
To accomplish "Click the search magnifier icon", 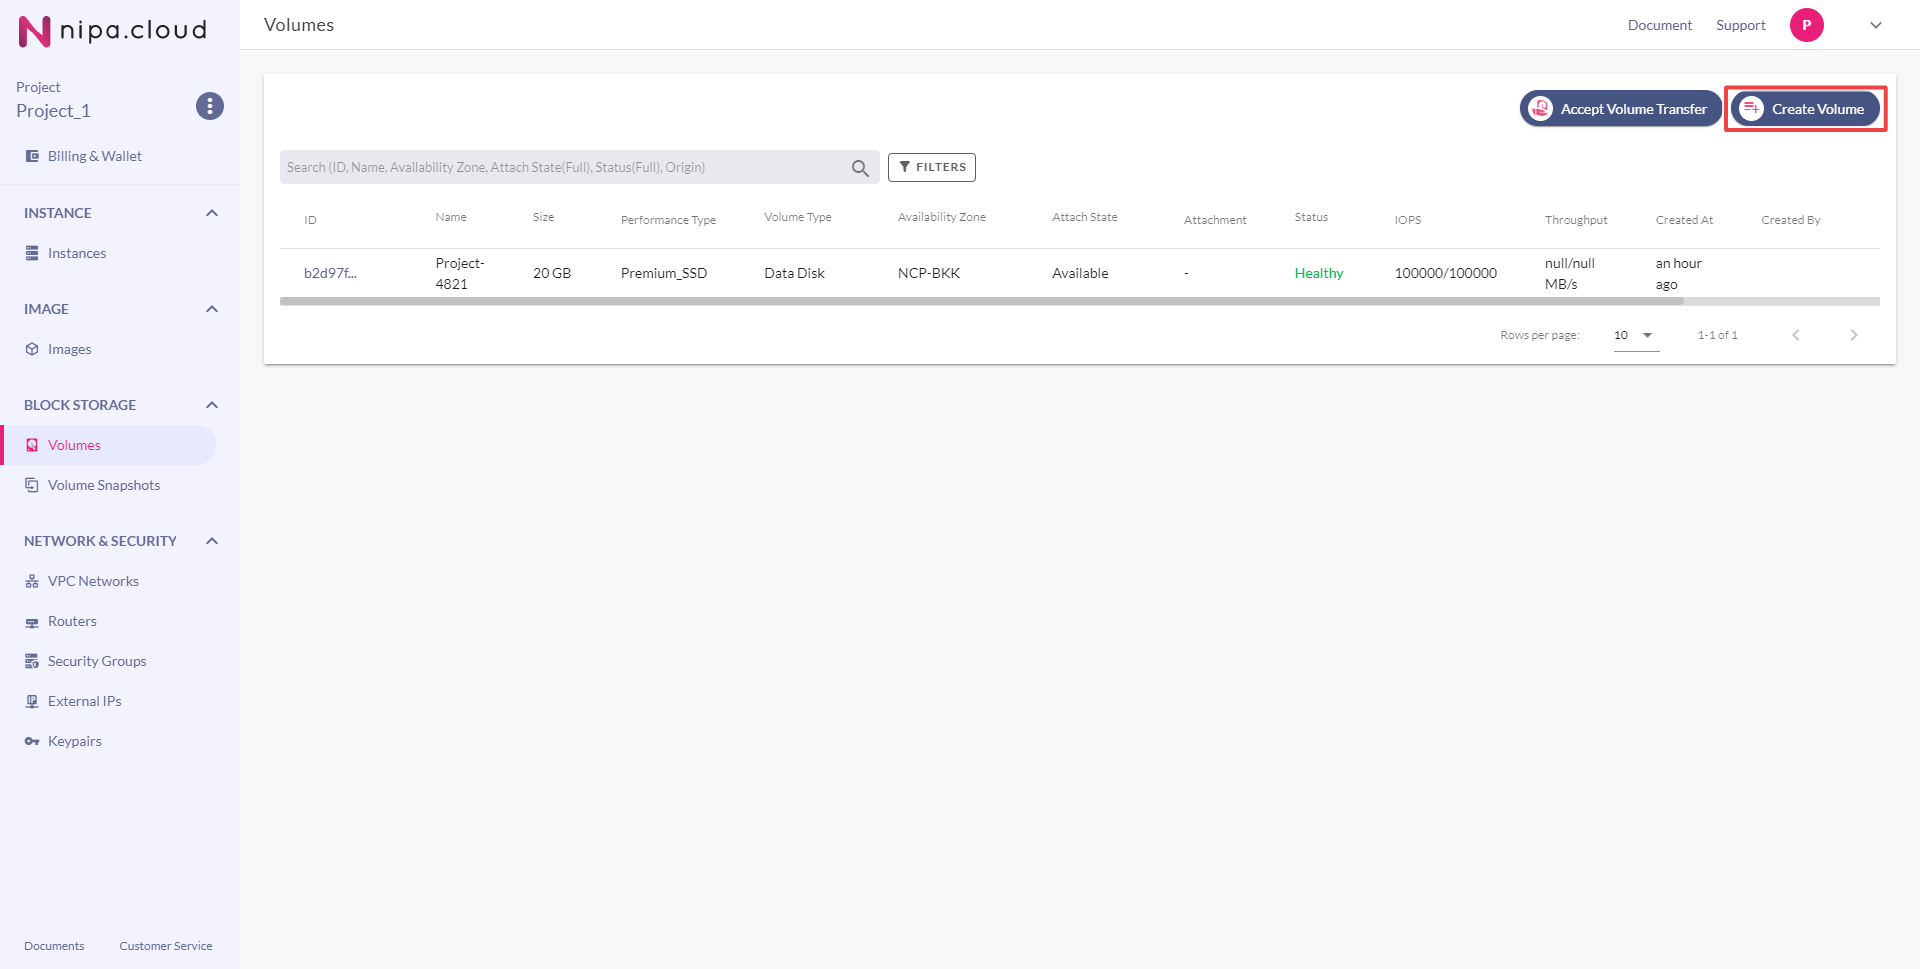I will [860, 168].
